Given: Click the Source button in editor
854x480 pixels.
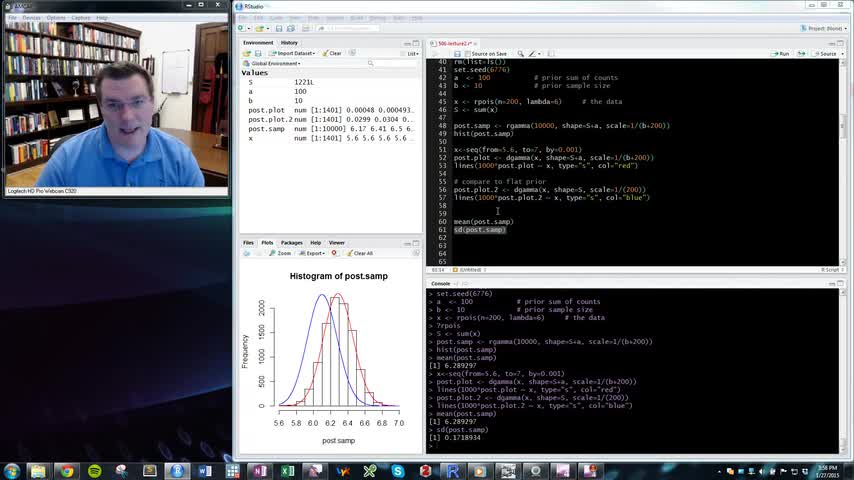Looking at the screenshot, I should pyautogui.click(x=824, y=54).
